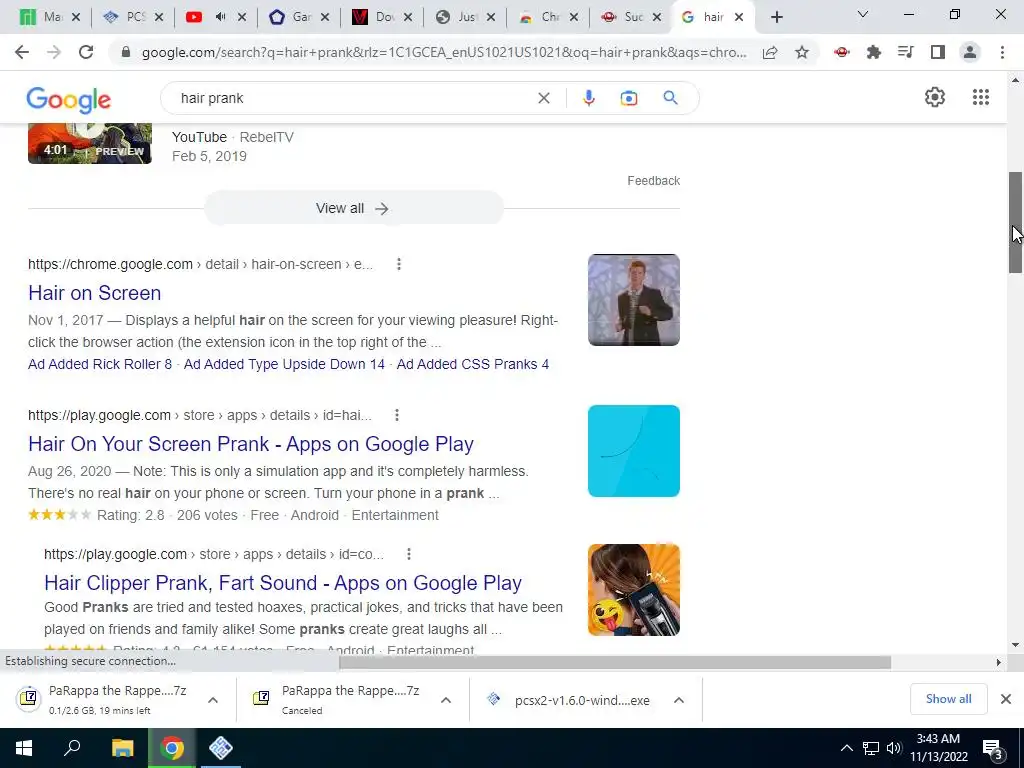Go back to previous page
1024x768 pixels.
(x=22, y=52)
